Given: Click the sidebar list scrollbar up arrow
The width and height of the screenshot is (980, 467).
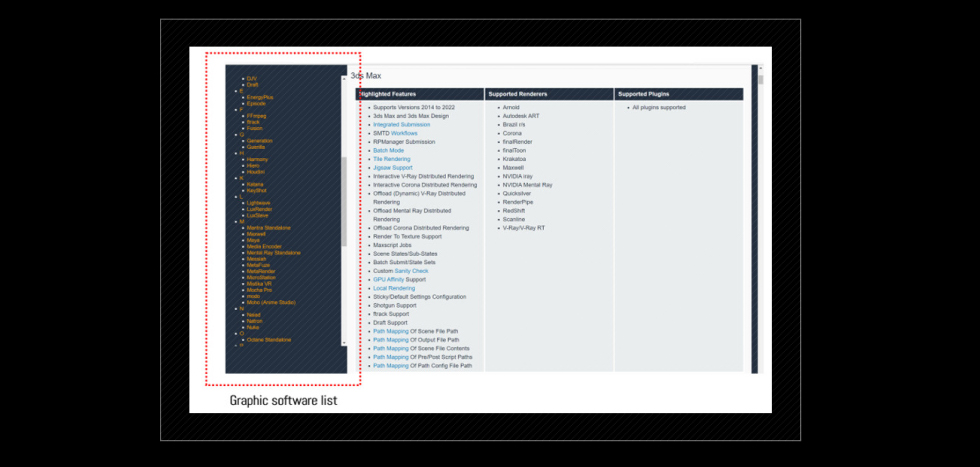Looking at the screenshot, I should coord(344,79).
